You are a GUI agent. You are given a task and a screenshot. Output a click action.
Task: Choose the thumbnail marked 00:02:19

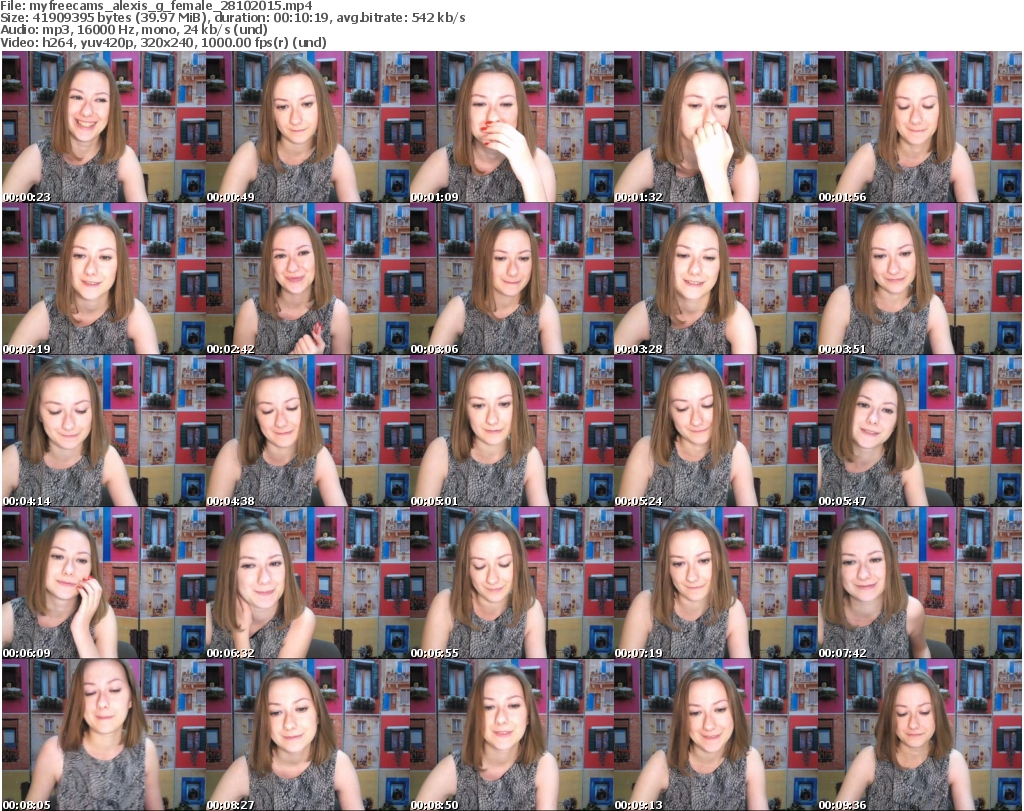tap(104, 279)
